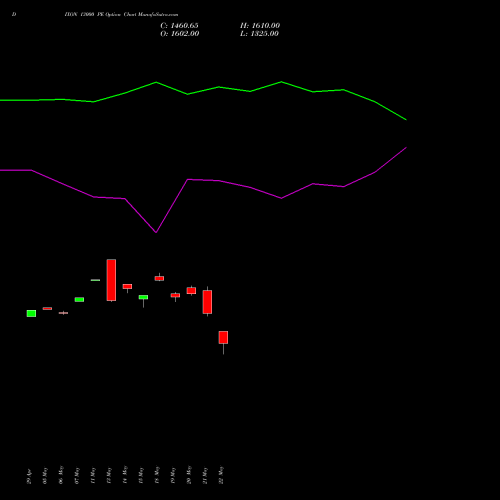Click the '11 May' date axis label
This screenshot has width=500, height=500.
[93, 476]
